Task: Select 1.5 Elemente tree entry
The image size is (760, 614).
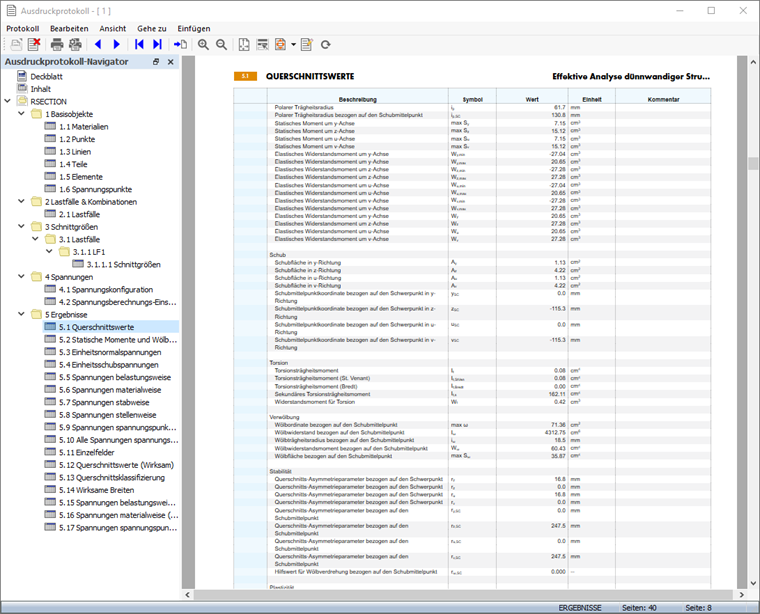Action: [x=81, y=177]
